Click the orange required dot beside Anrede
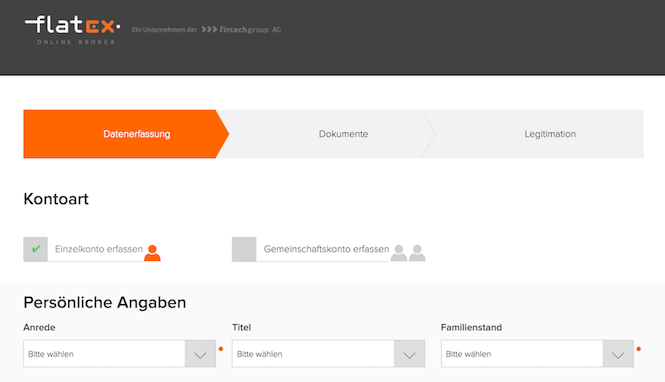 [x=221, y=349]
